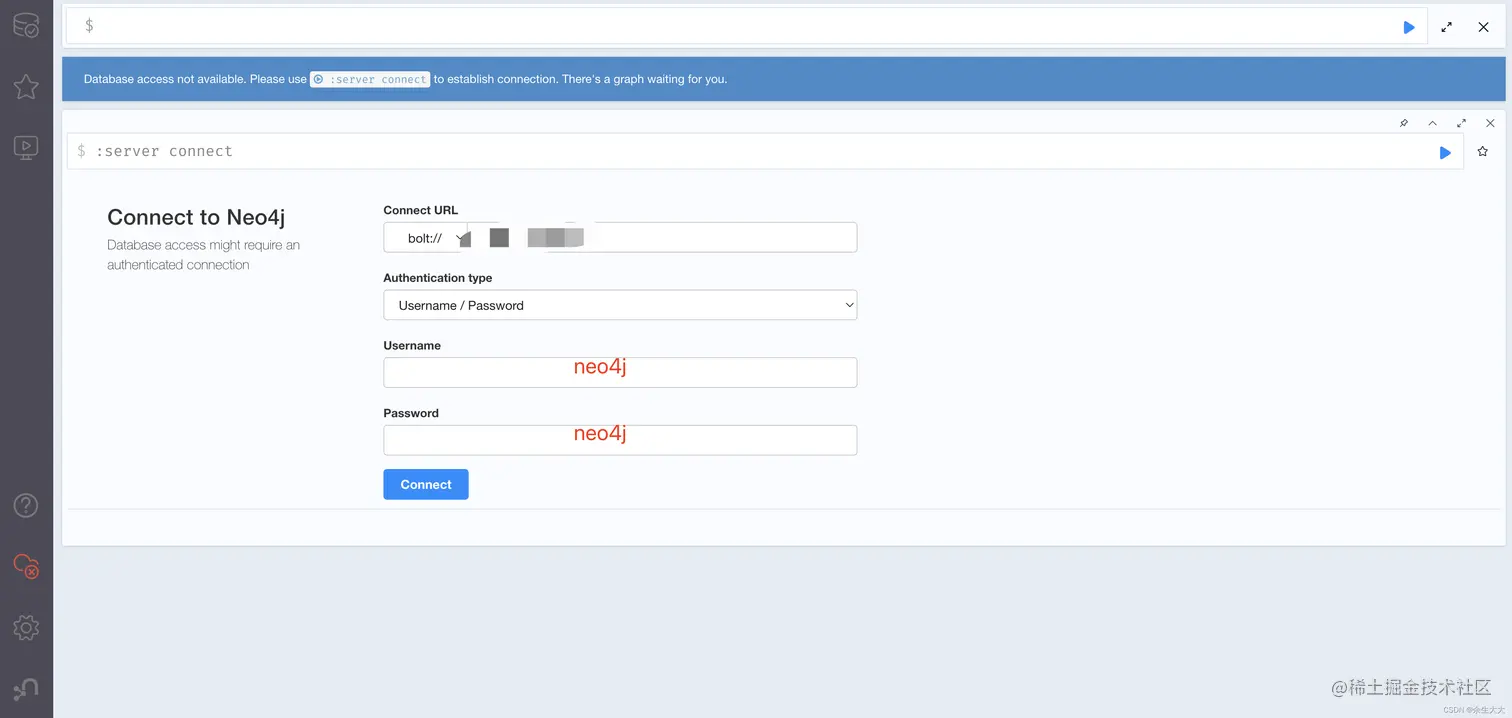Save :server connect as favorite
Viewport: 1512px width, 718px height.
[x=1483, y=152]
